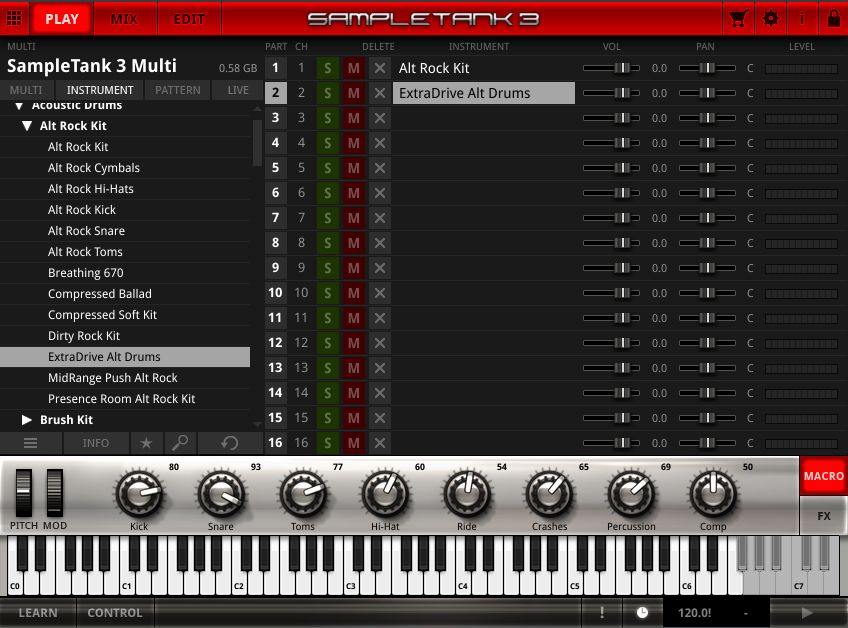Mute part 1

tap(353, 68)
